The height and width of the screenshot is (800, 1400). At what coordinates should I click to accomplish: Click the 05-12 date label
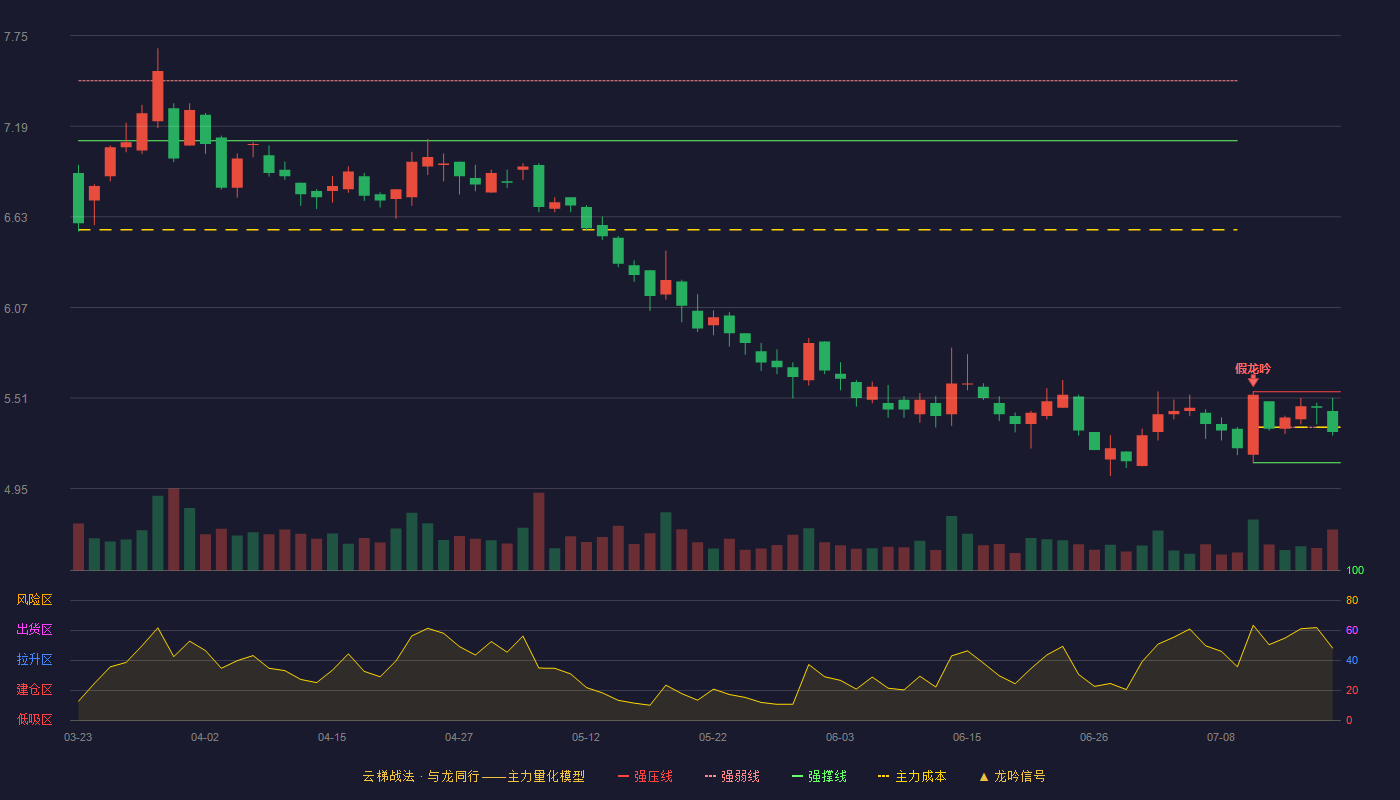(586, 737)
